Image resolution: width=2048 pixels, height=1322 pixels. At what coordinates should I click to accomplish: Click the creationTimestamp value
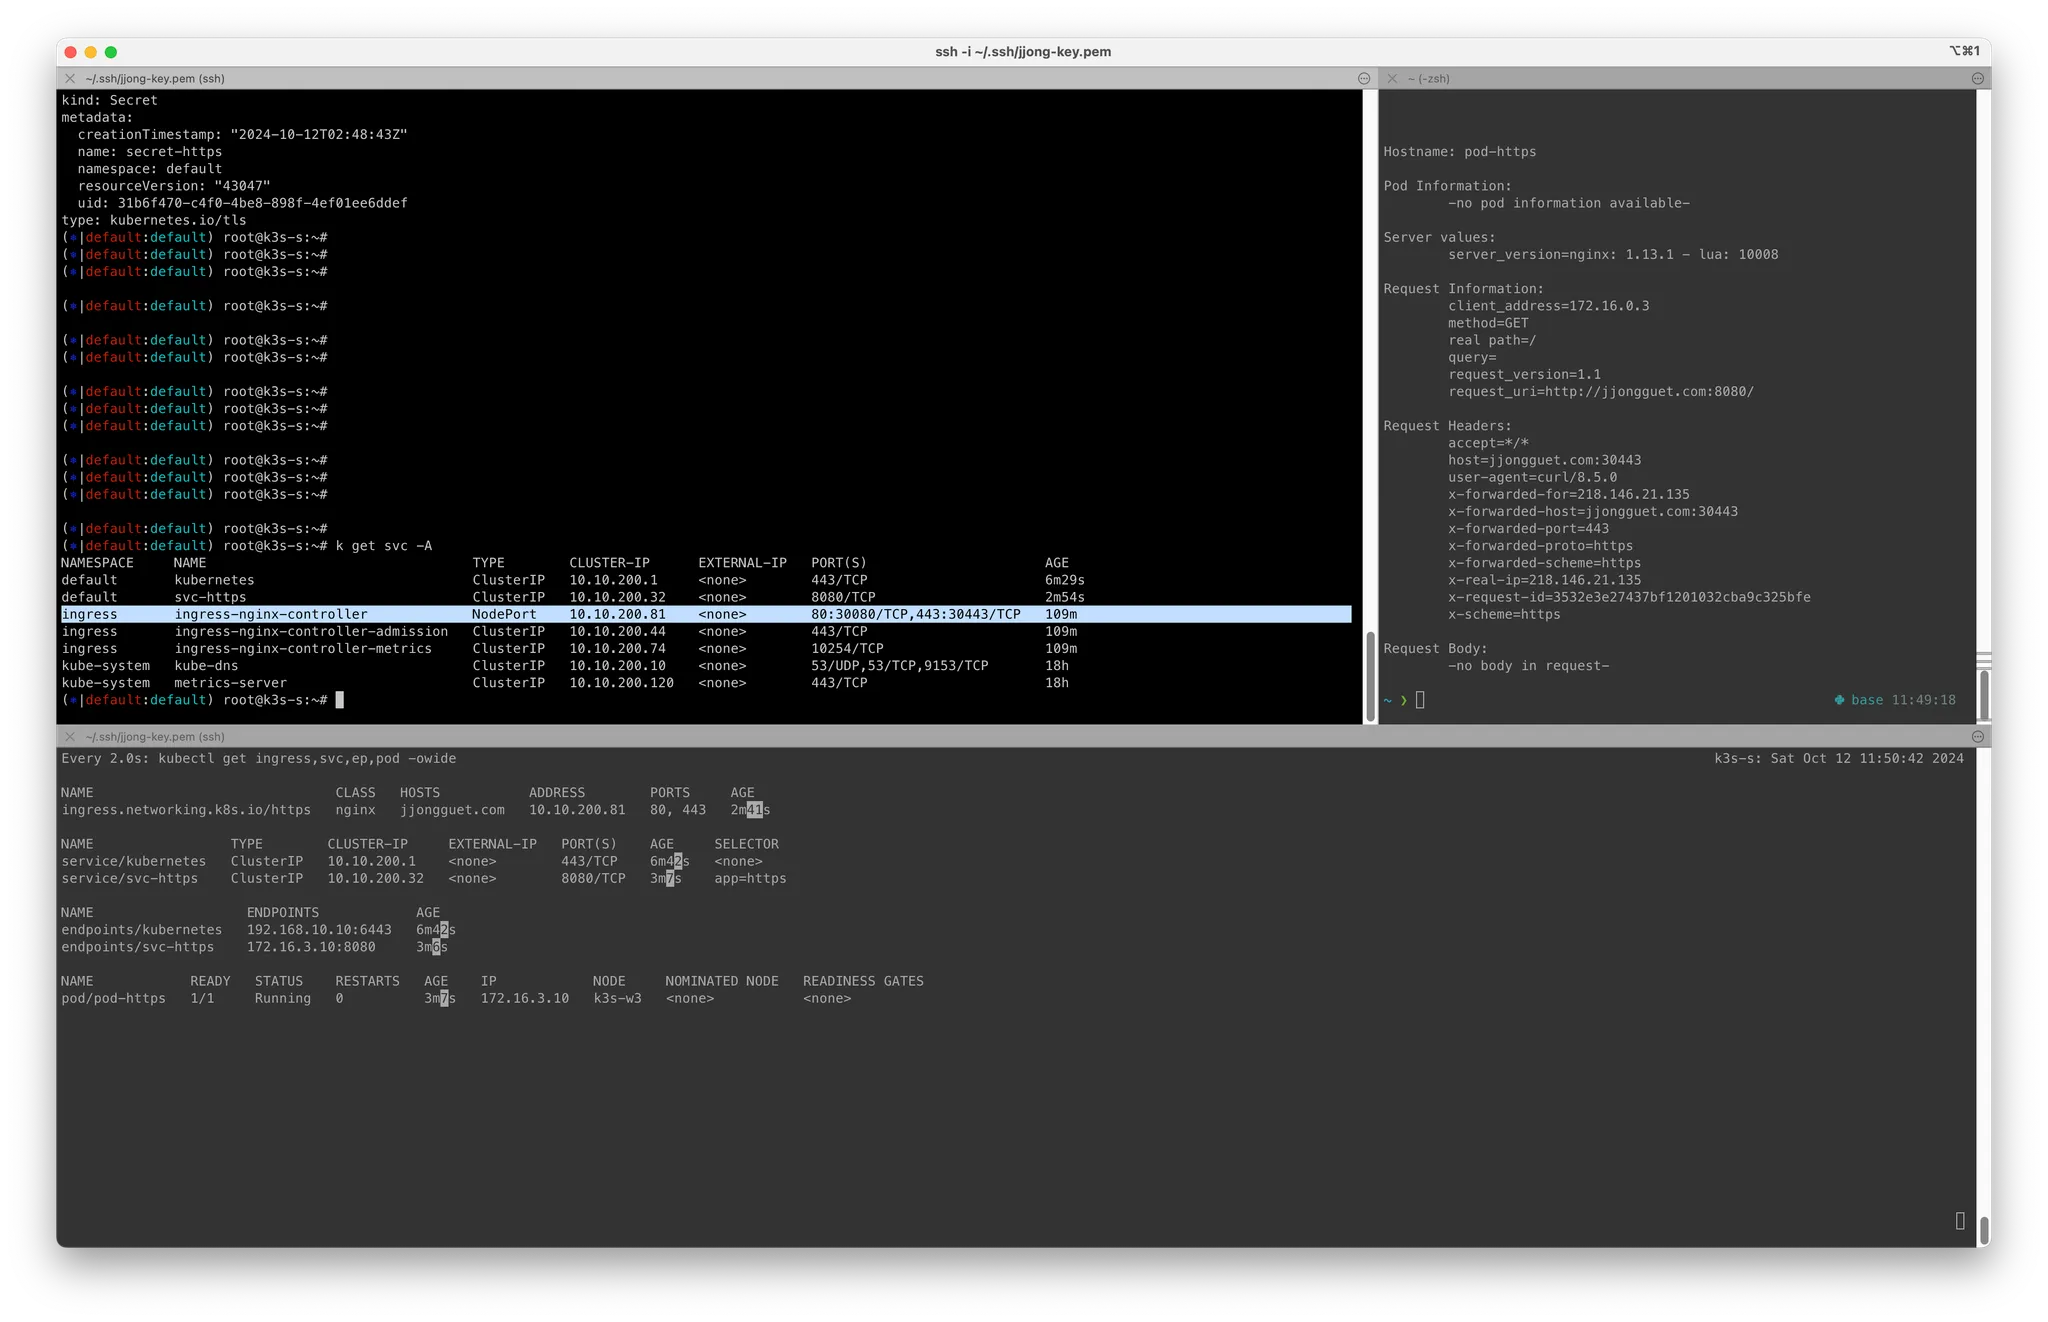(x=319, y=134)
